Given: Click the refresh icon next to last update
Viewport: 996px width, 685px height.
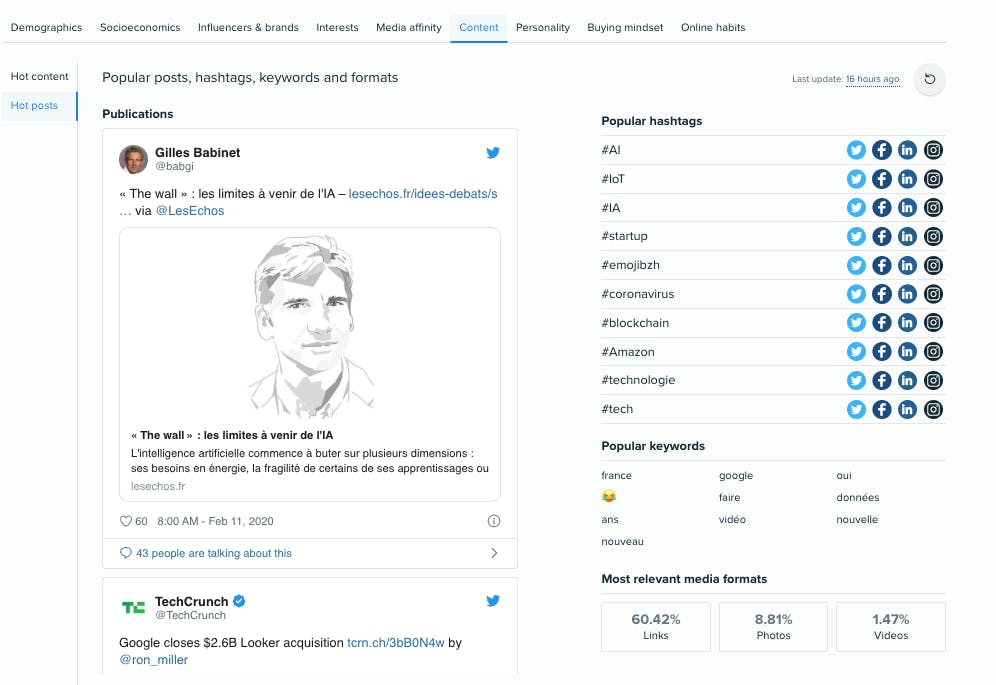Looking at the screenshot, I should tap(930, 79).
